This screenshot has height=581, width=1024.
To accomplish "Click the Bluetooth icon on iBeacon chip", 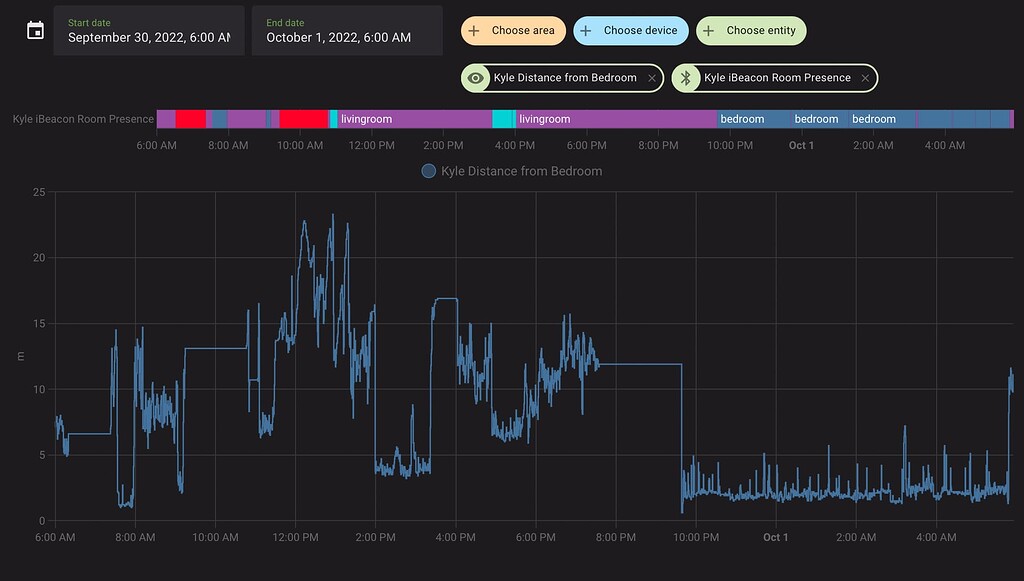I will click(x=686, y=78).
